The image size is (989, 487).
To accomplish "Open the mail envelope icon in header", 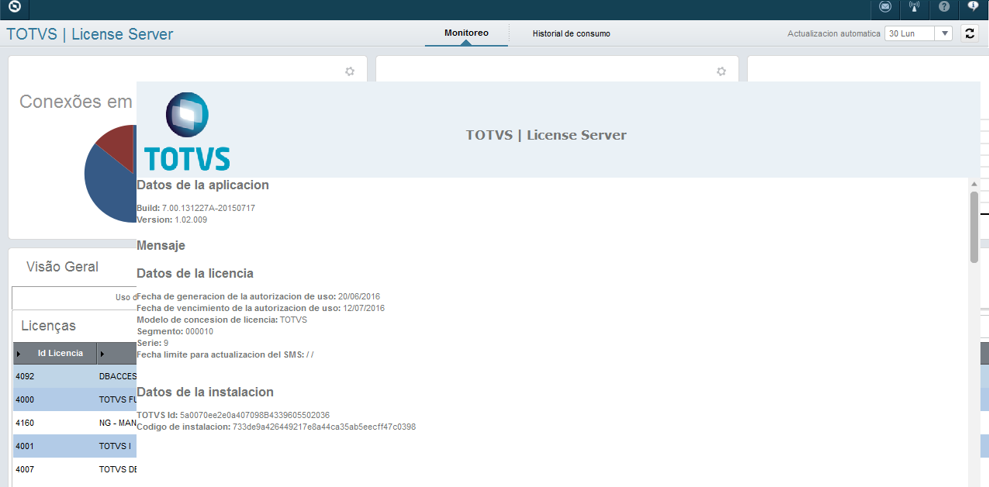I will (886, 8).
